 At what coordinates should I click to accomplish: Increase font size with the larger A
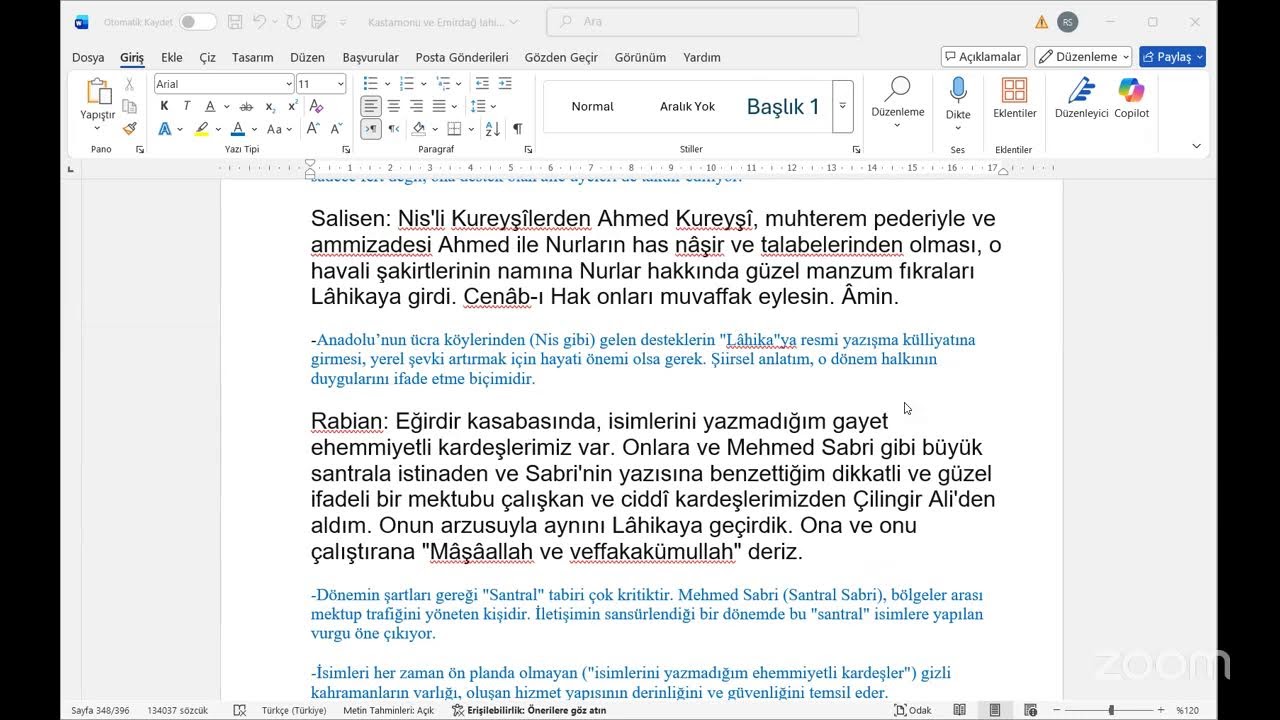click(312, 129)
